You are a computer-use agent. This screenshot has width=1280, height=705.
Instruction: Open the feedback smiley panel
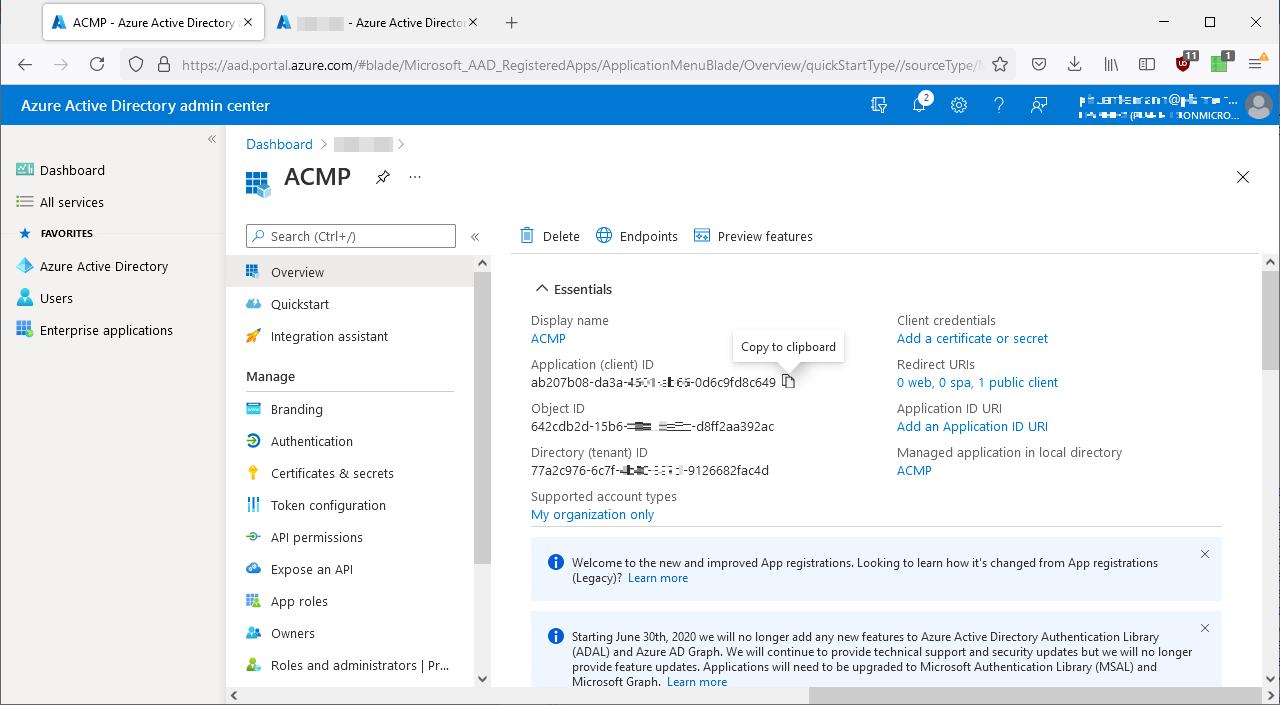point(1039,105)
